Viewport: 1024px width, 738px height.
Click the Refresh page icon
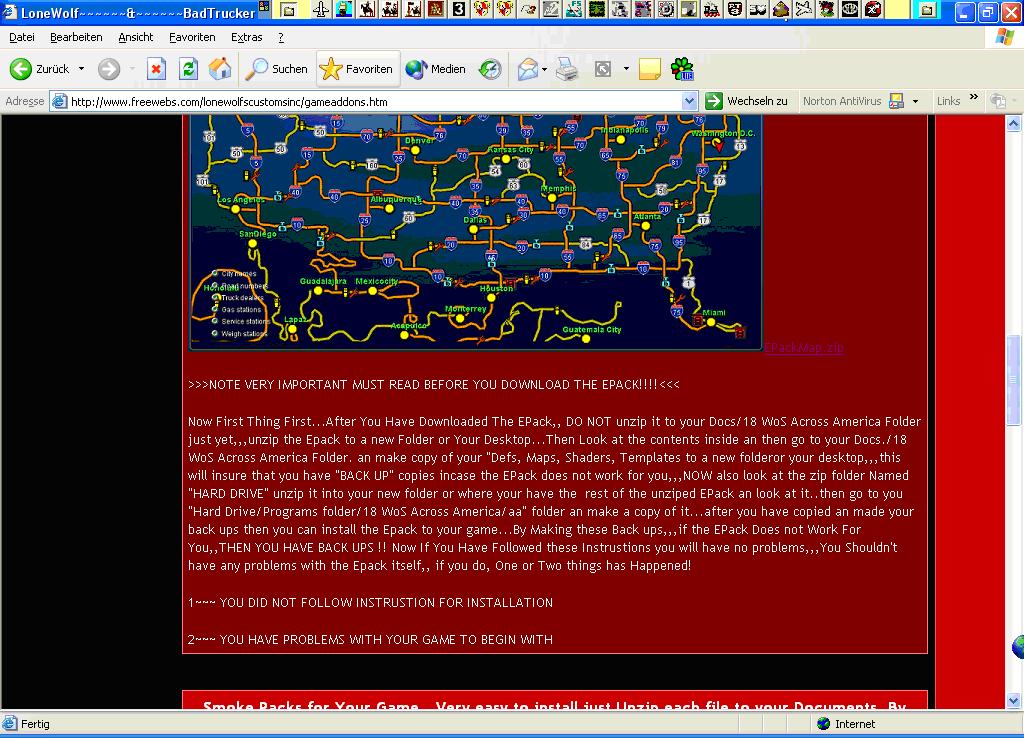188,69
